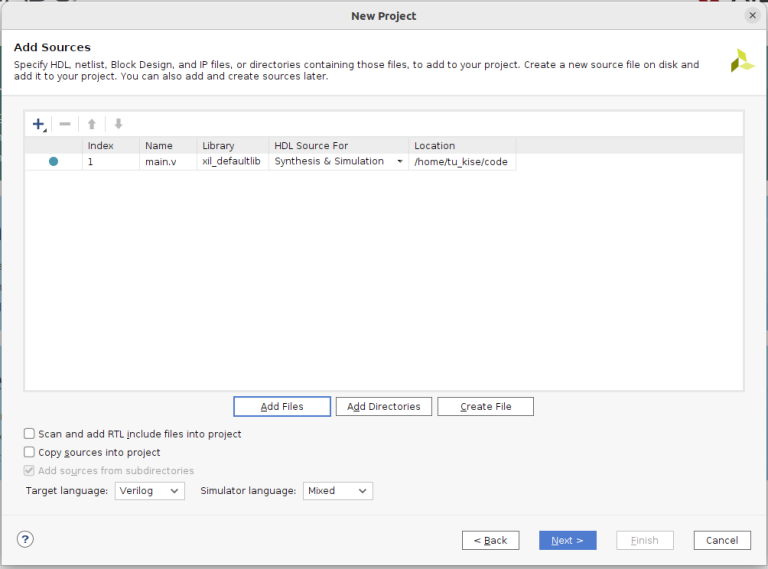
Task: Enable Scan and add RTL include files
Action: click(x=30, y=434)
